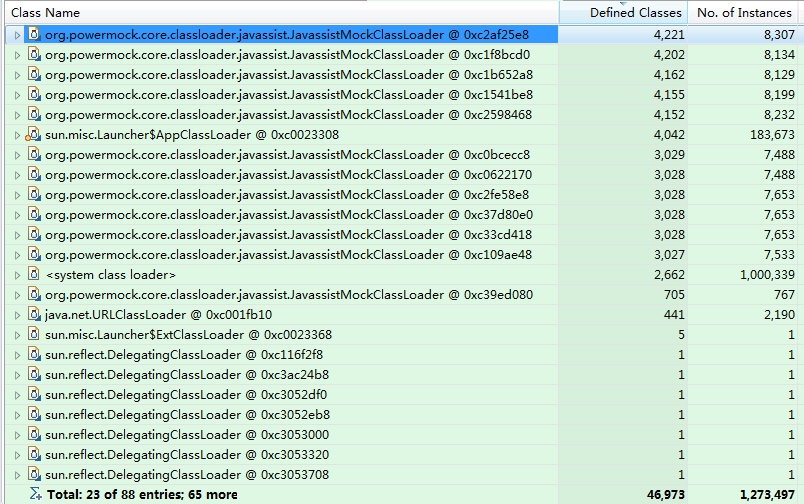This screenshot has width=804, height=504.
Task: Click class loader icon for JavassistMockClassLoader @ 0xc0bcecc8
Action: click(x=34, y=154)
